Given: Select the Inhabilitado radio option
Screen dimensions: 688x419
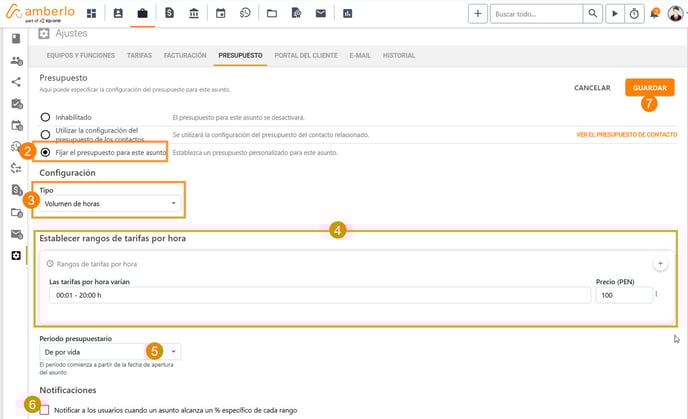Looking at the screenshot, I should point(45,117).
